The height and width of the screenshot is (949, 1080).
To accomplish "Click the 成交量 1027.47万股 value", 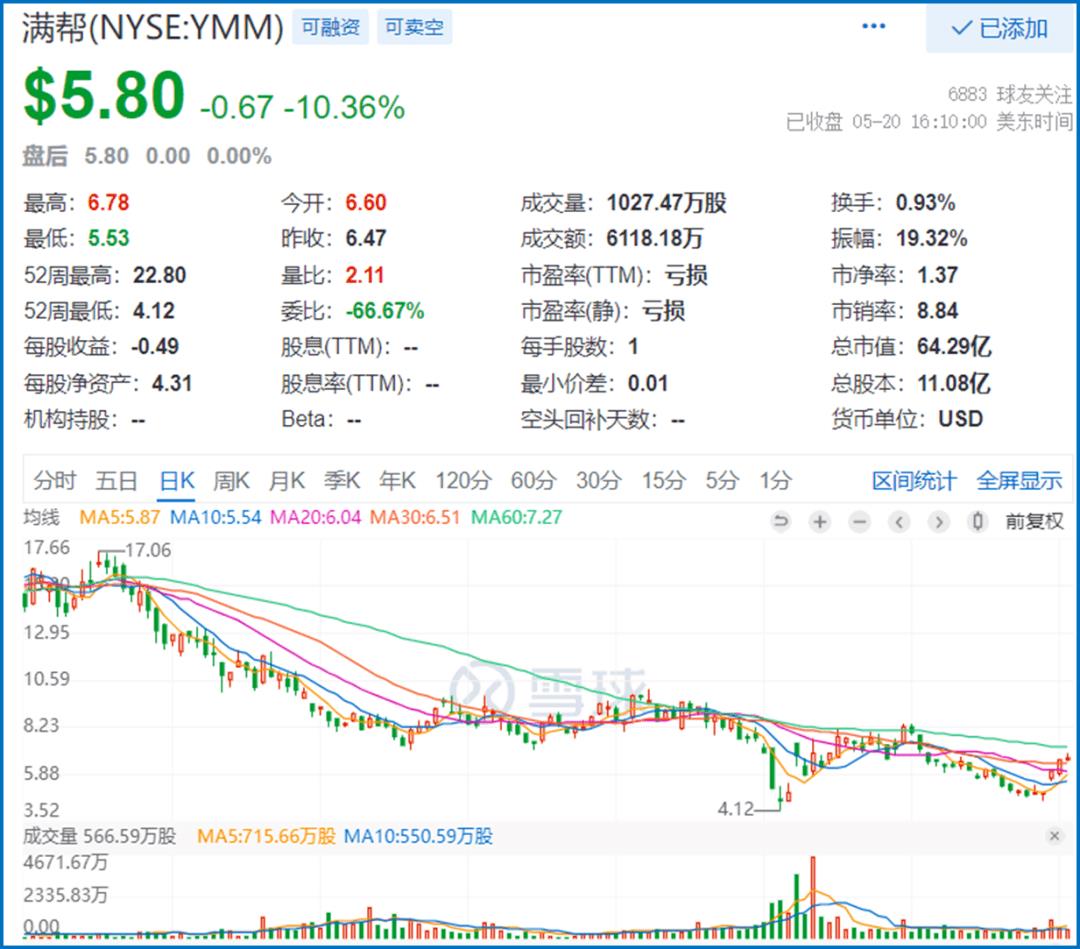I will (x=666, y=203).
